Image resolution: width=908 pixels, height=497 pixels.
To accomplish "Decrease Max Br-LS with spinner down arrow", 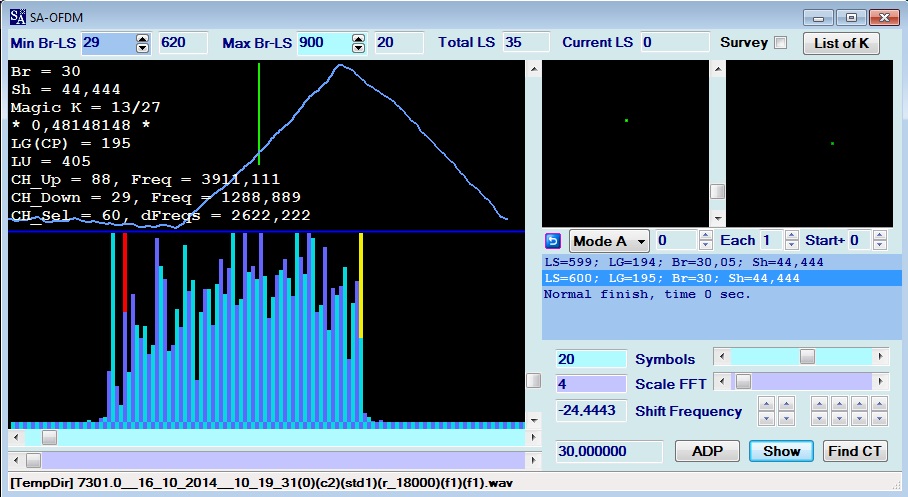I will 358,48.
